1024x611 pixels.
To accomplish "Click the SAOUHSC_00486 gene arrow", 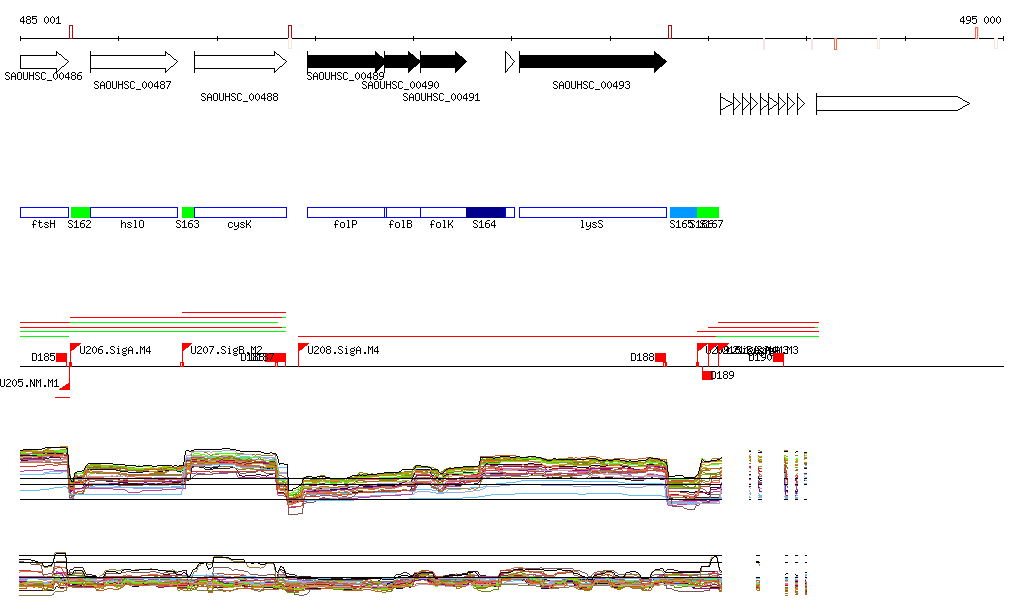I will 44,62.
